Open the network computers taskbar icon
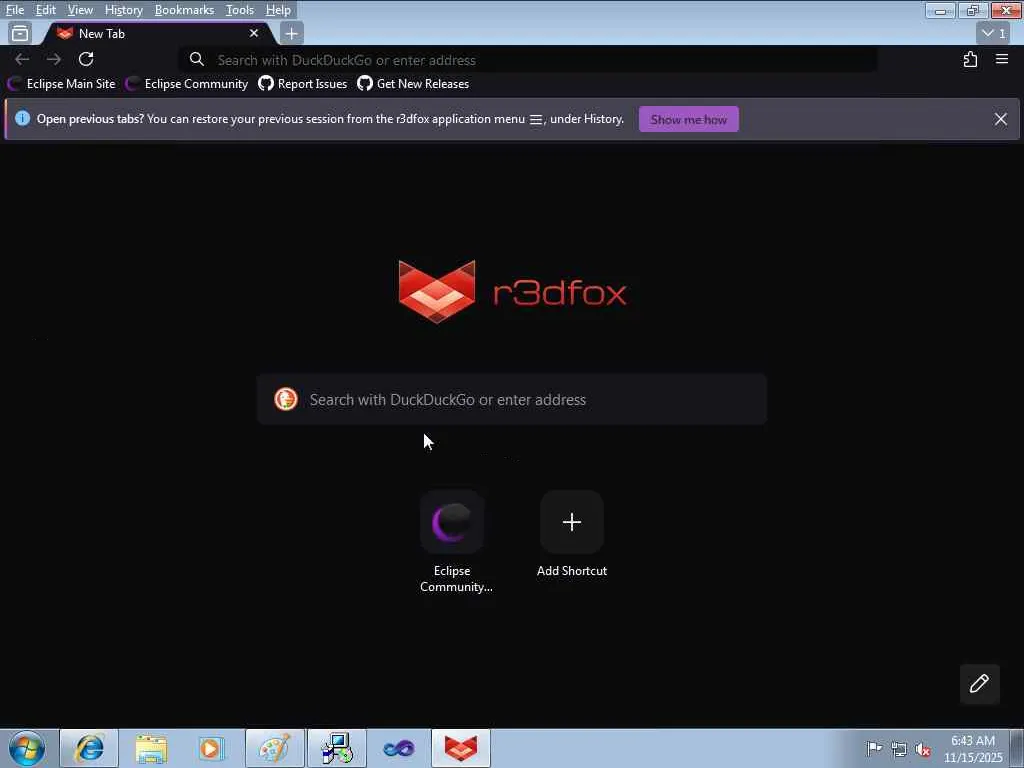1024x768 pixels. coord(337,748)
